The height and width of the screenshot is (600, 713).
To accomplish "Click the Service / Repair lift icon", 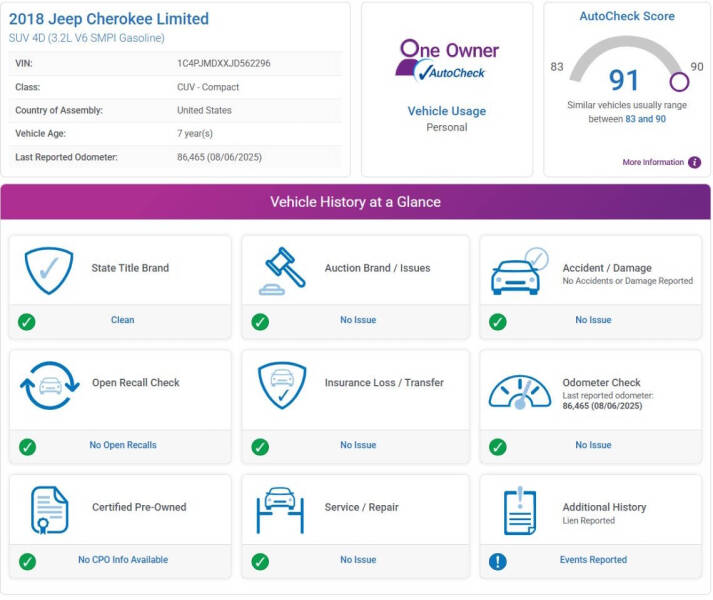I will [280, 509].
